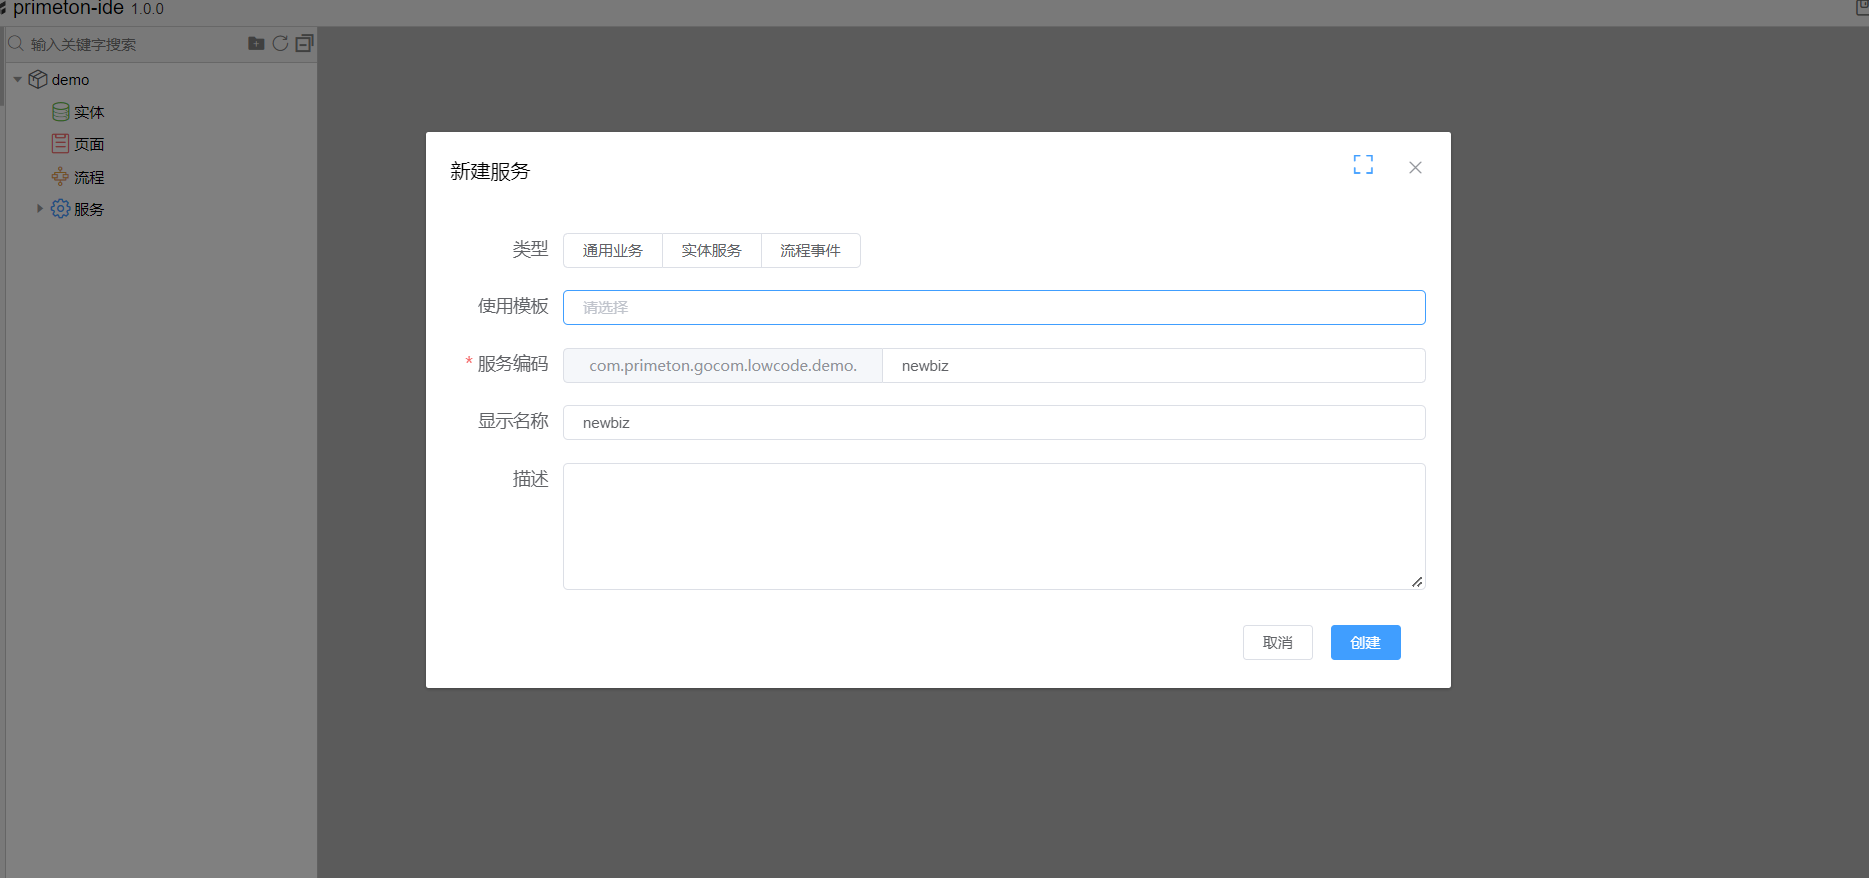
Task: Focus the 描述 description text area
Action: 993,526
